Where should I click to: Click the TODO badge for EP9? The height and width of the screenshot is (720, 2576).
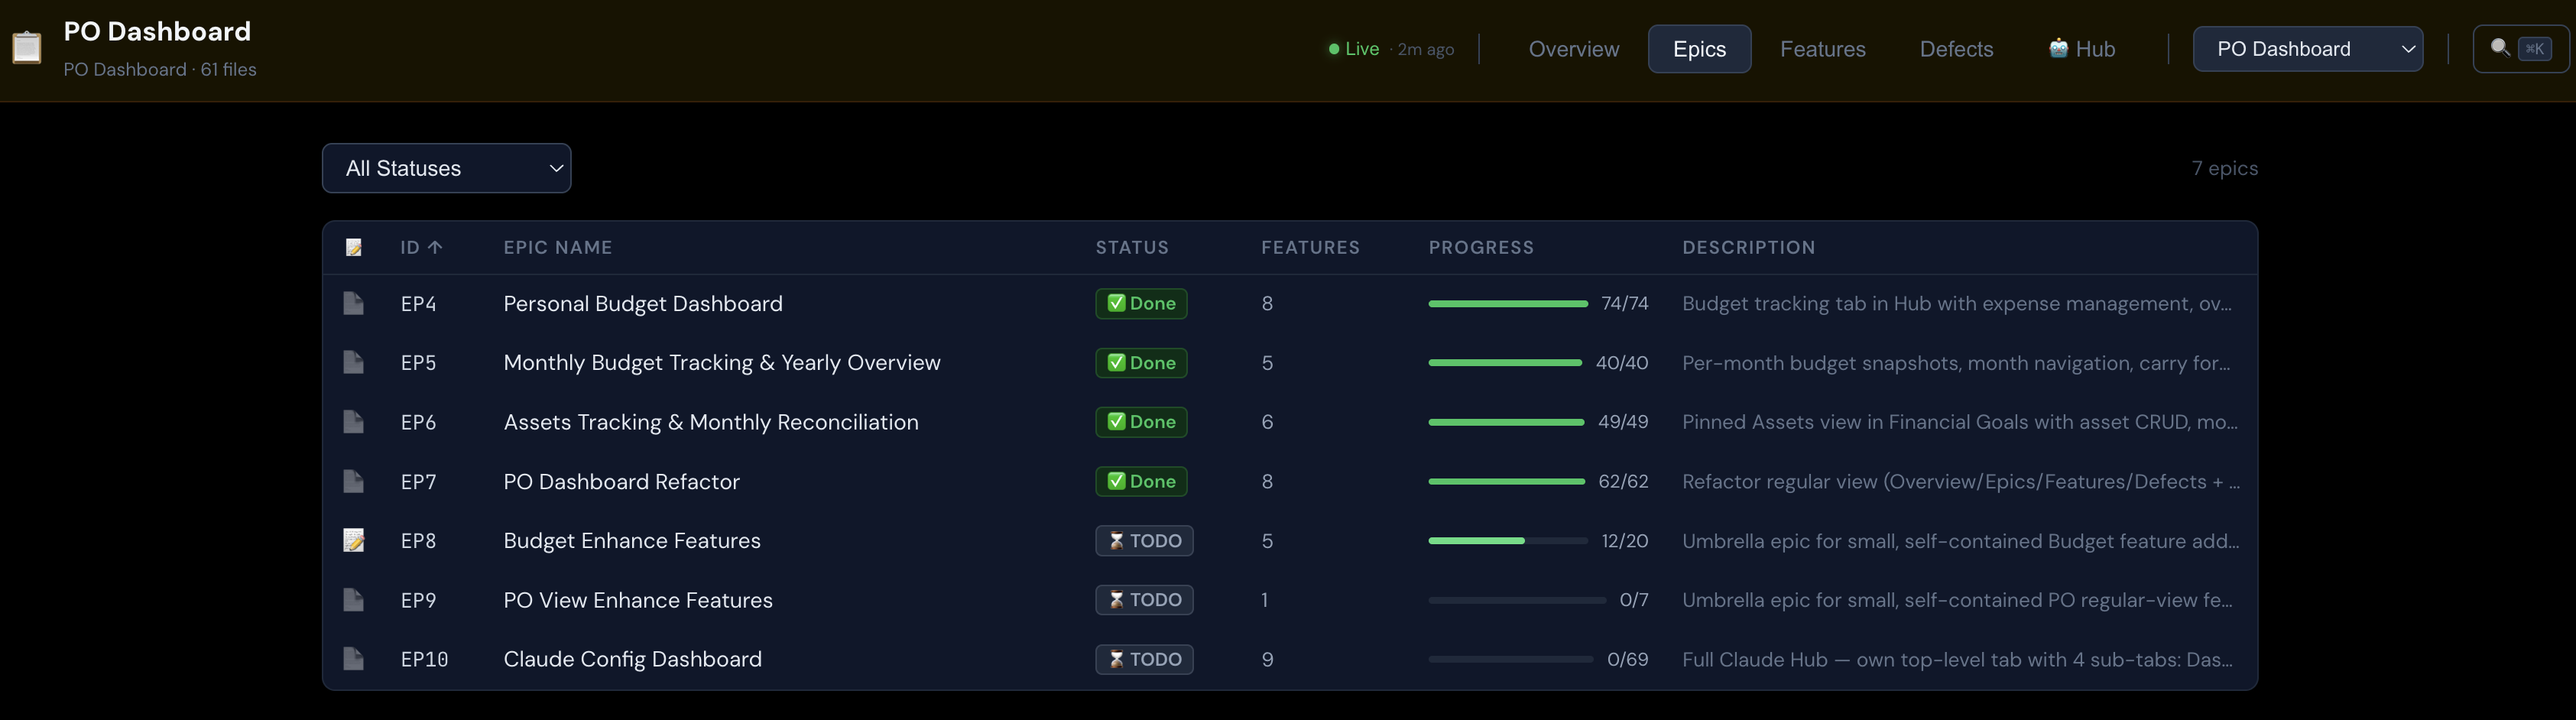tap(1144, 599)
